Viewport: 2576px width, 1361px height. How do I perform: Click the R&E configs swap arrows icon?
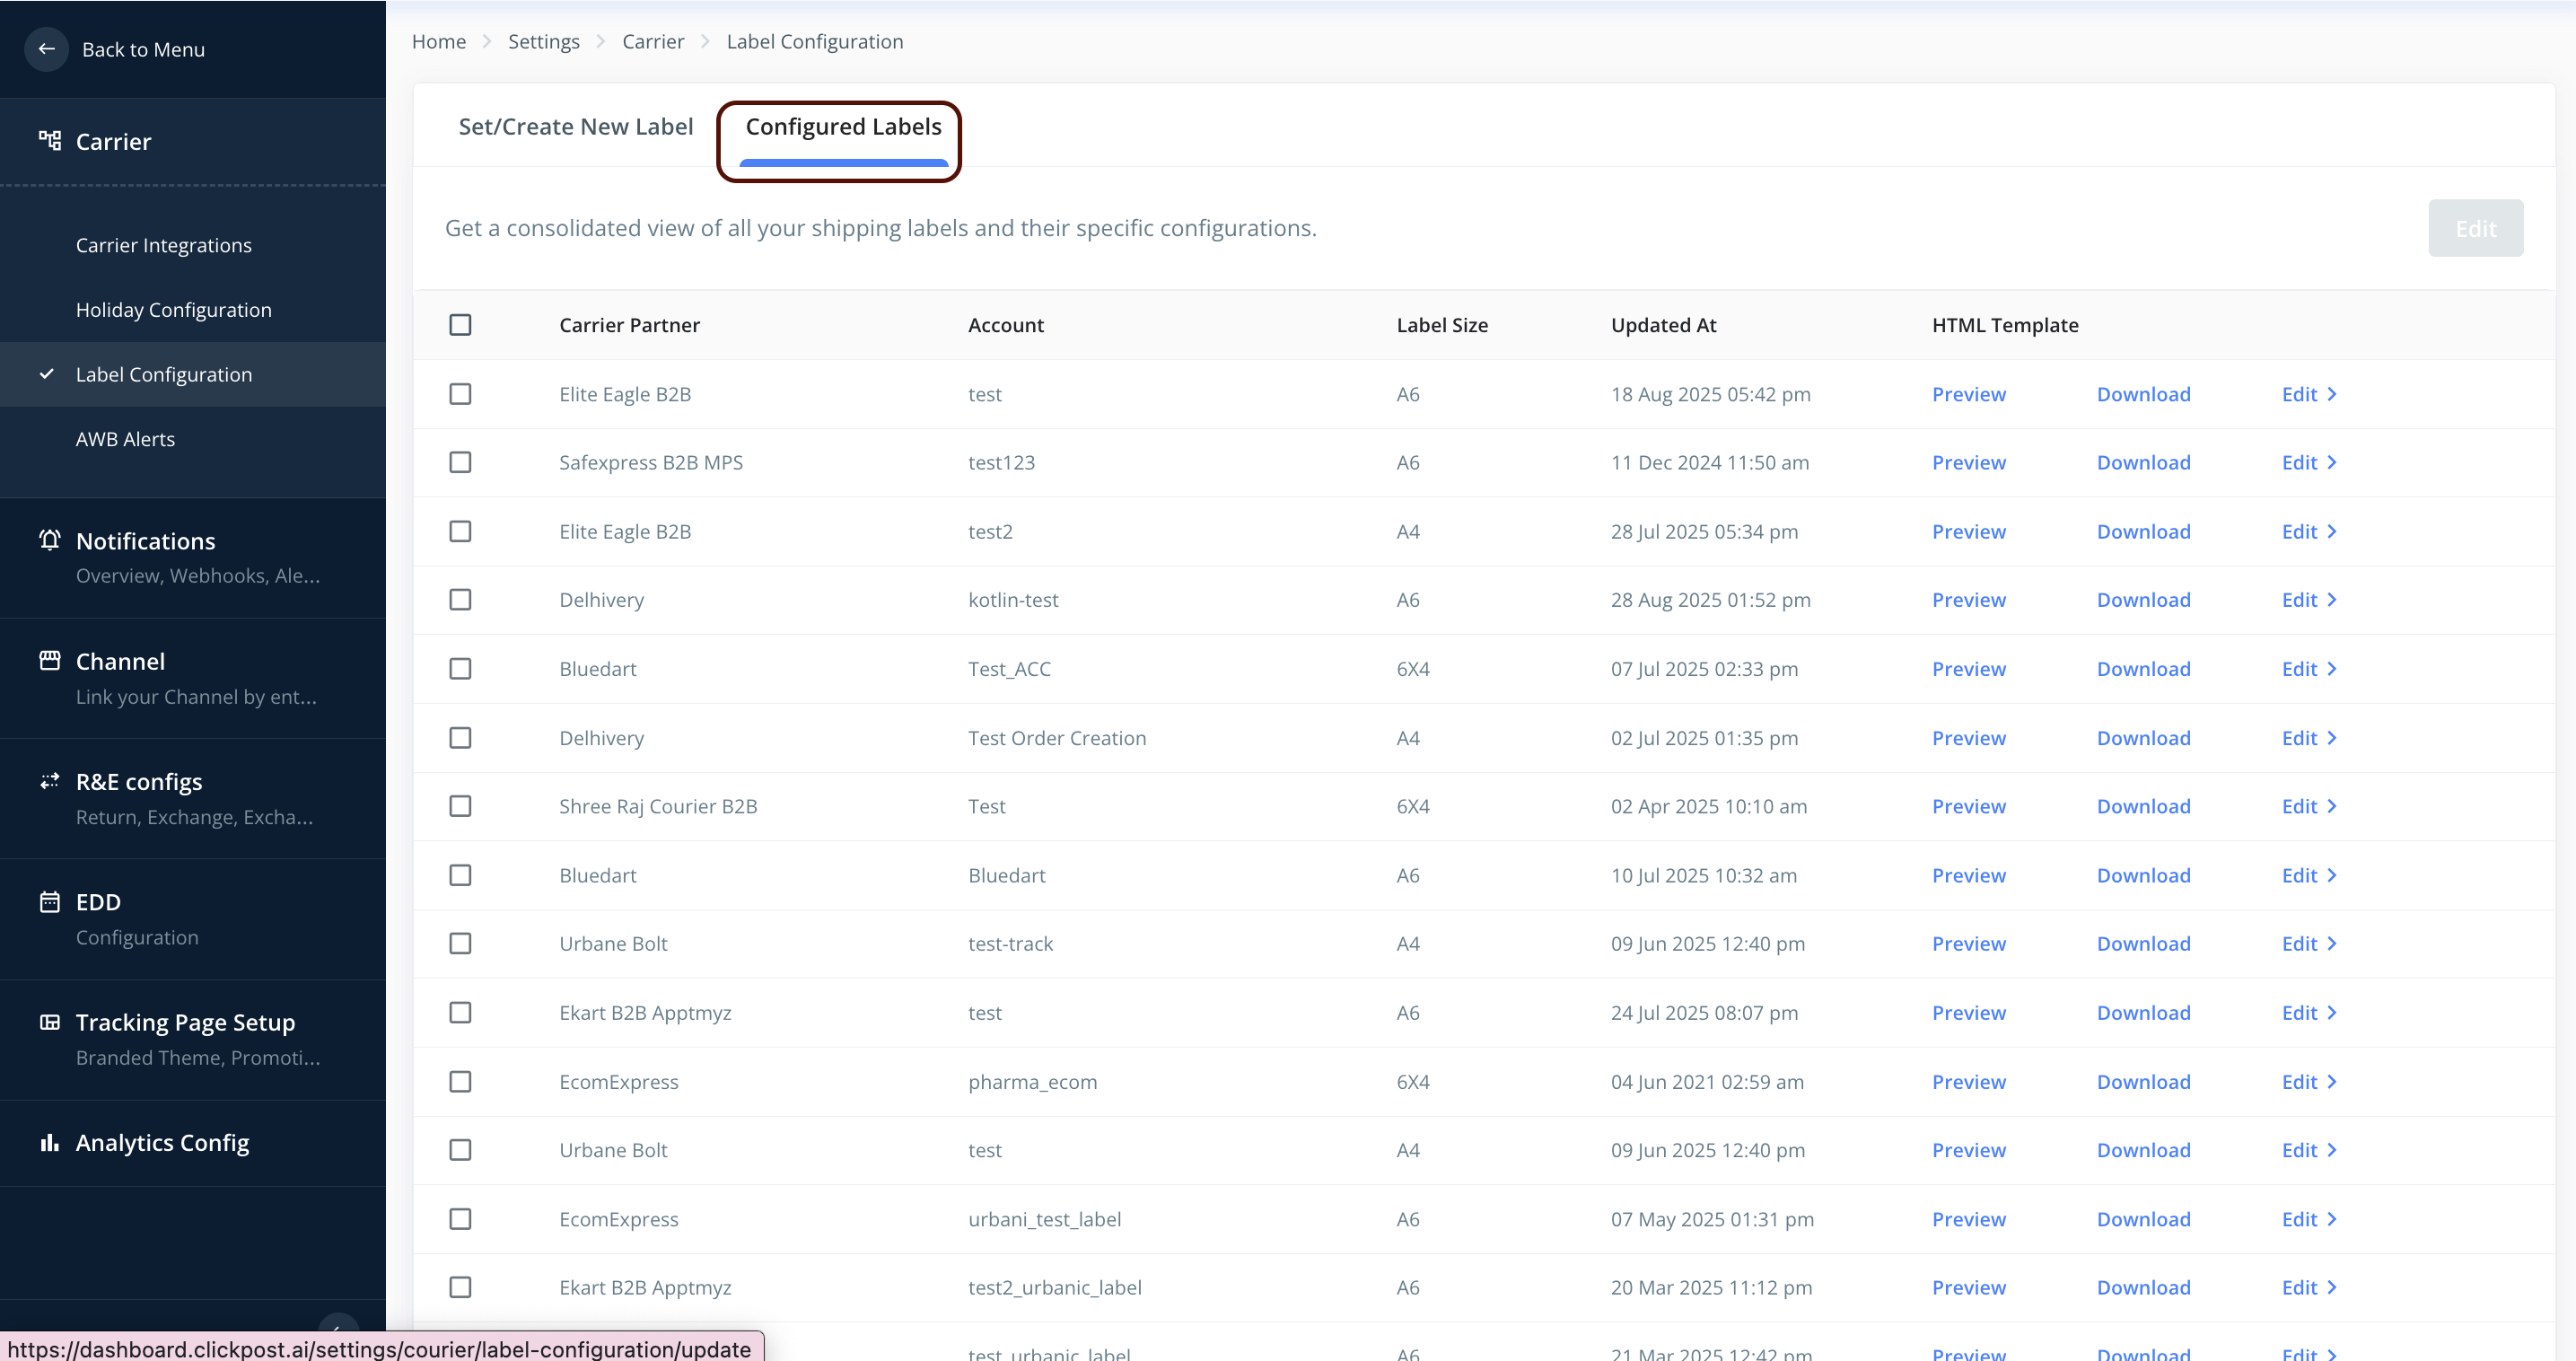(x=49, y=781)
